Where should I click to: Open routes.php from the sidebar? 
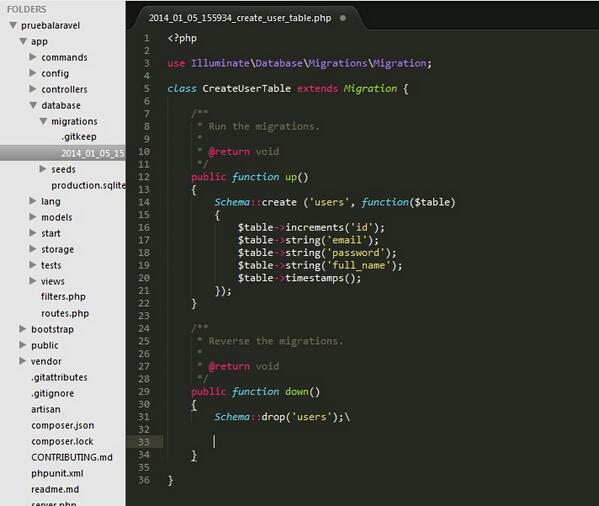65,313
